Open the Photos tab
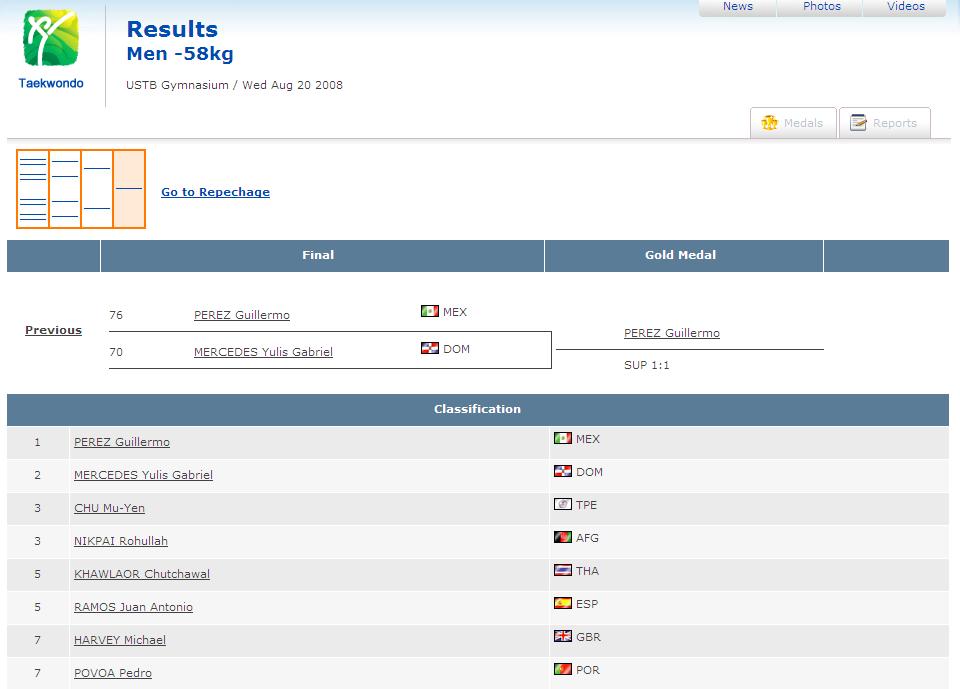The width and height of the screenshot is (960, 689). (821, 7)
